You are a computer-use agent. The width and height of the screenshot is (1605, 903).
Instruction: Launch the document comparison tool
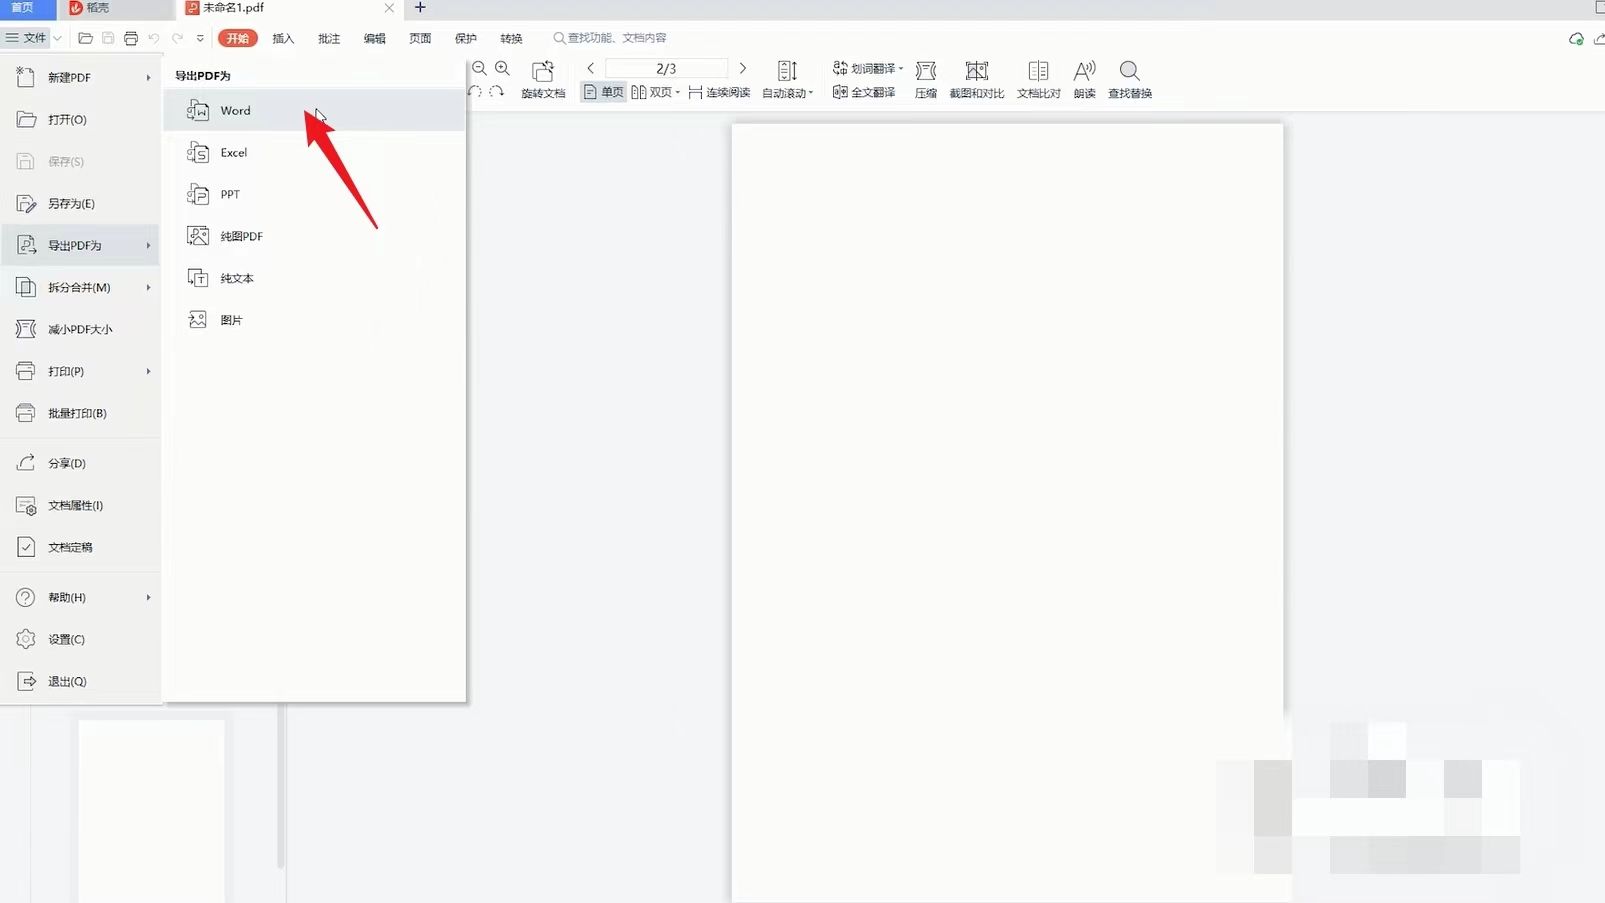click(1038, 79)
